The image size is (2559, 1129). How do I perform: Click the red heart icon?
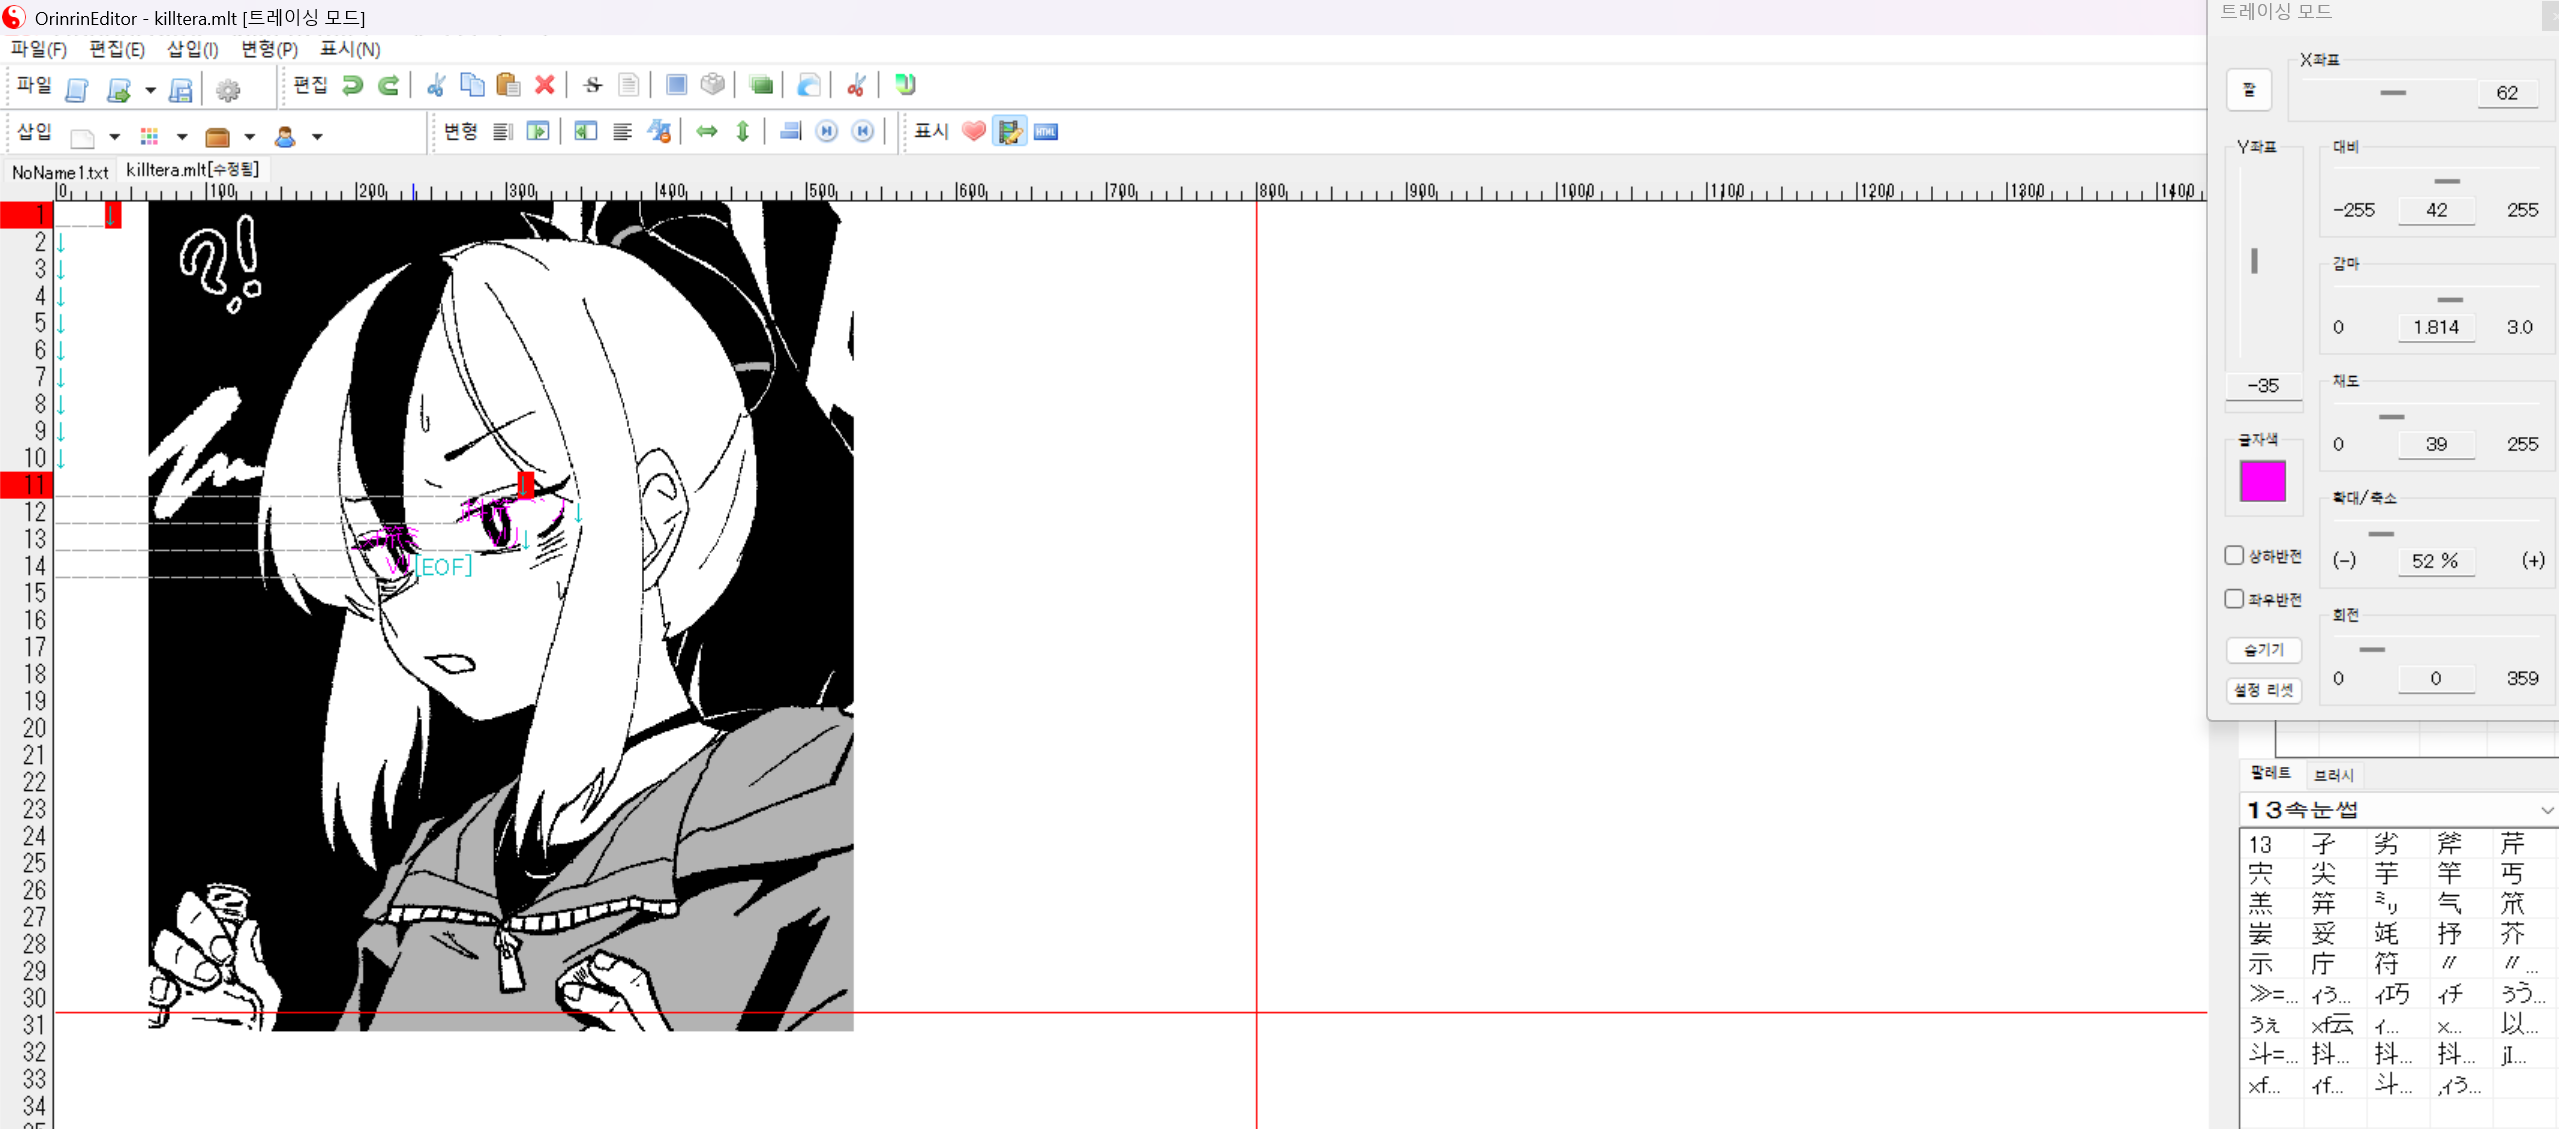pos(973,132)
